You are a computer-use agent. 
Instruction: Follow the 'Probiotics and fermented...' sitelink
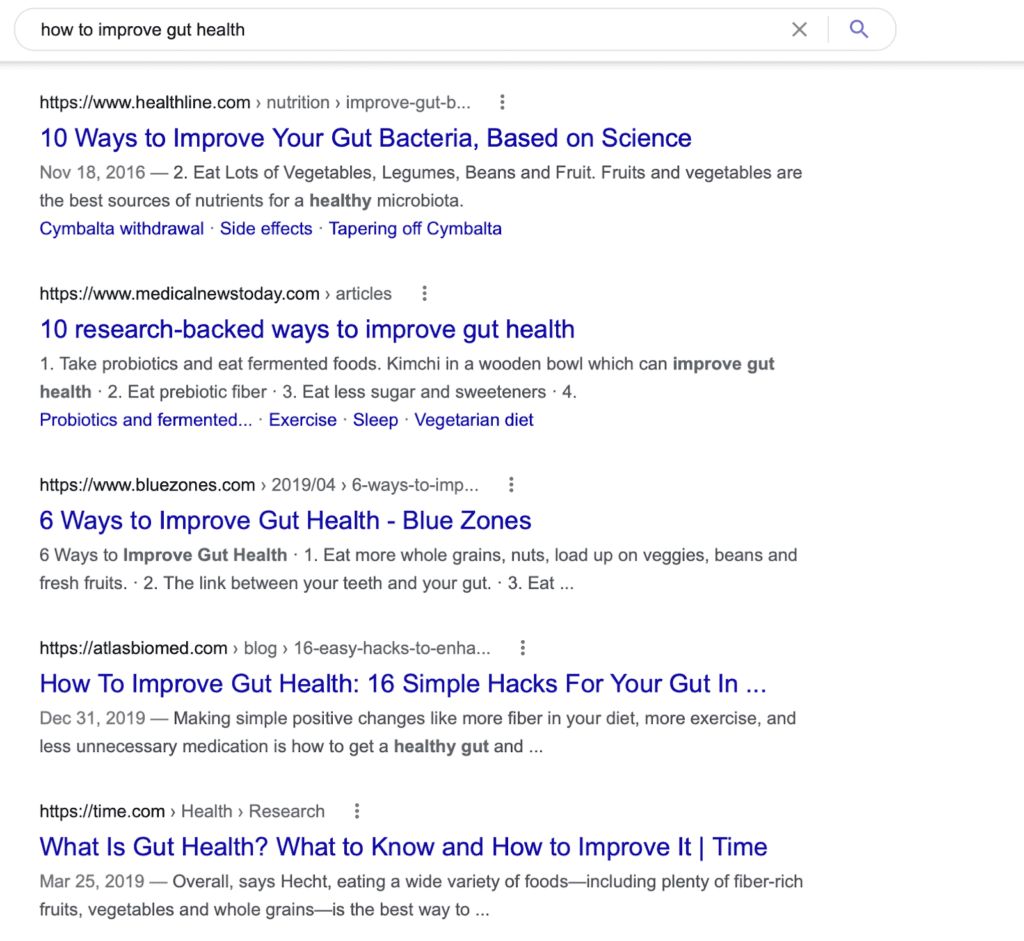point(146,420)
